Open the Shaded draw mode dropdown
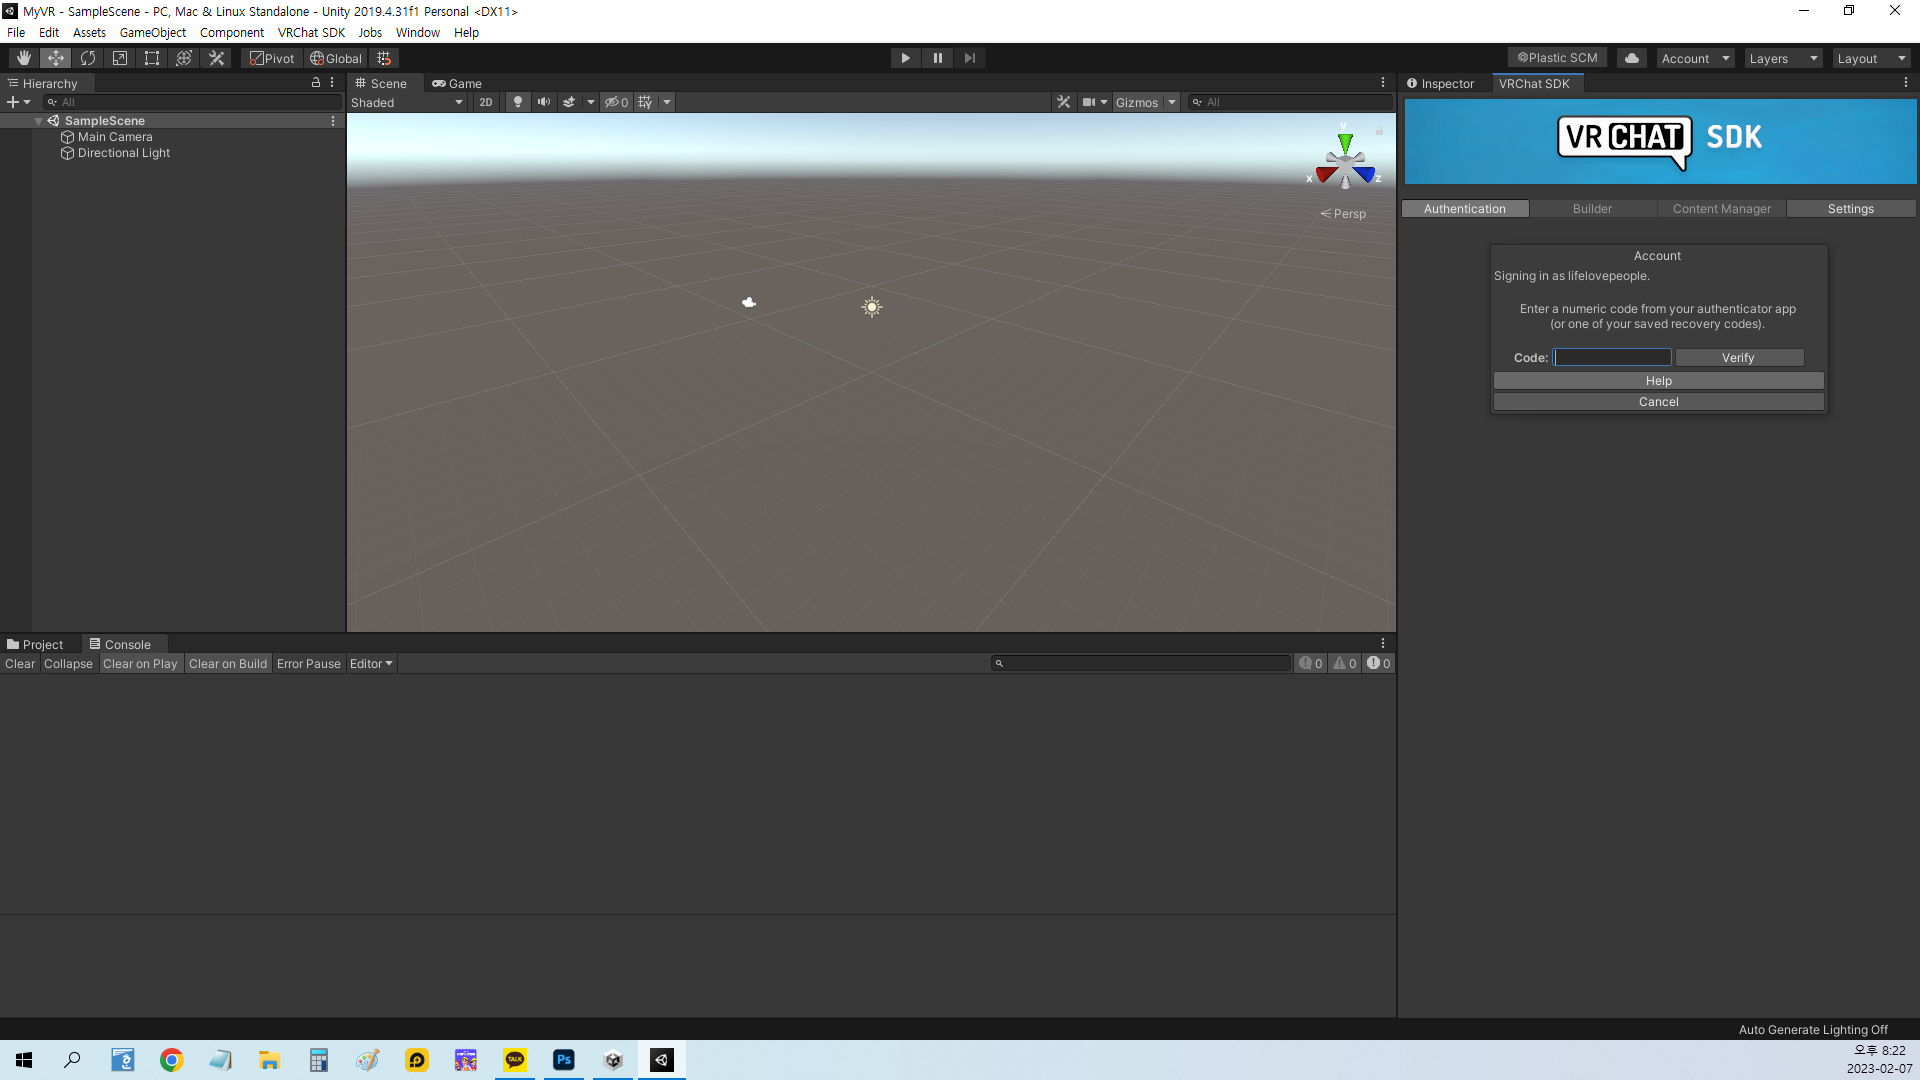Screen dimensions: 1920x1080 pos(407,102)
